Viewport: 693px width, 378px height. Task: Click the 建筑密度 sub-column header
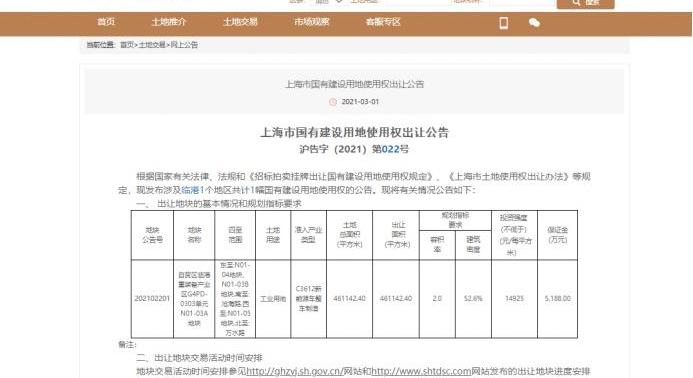[473, 244]
